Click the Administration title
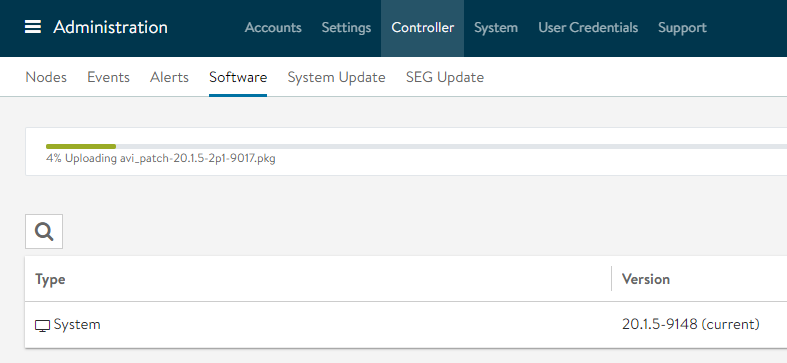 tap(110, 27)
